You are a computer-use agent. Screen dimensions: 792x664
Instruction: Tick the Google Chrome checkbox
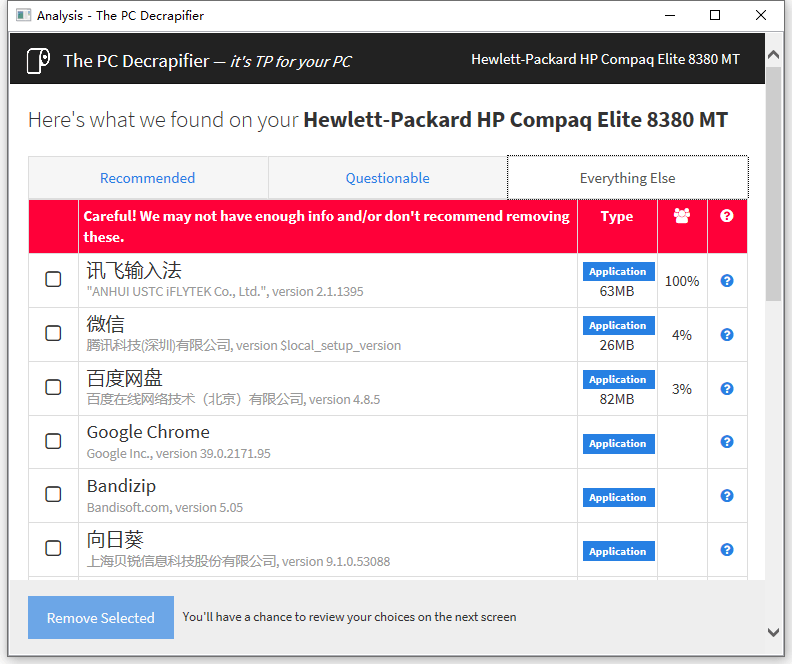pos(53,441)
